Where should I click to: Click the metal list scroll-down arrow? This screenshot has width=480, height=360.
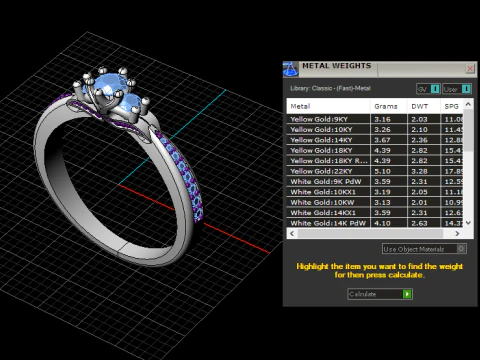click(x=468, y=223)
